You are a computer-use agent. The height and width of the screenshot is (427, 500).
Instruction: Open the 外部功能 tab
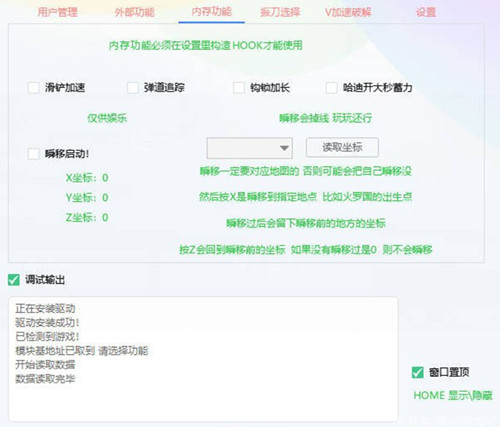point(134,12)
